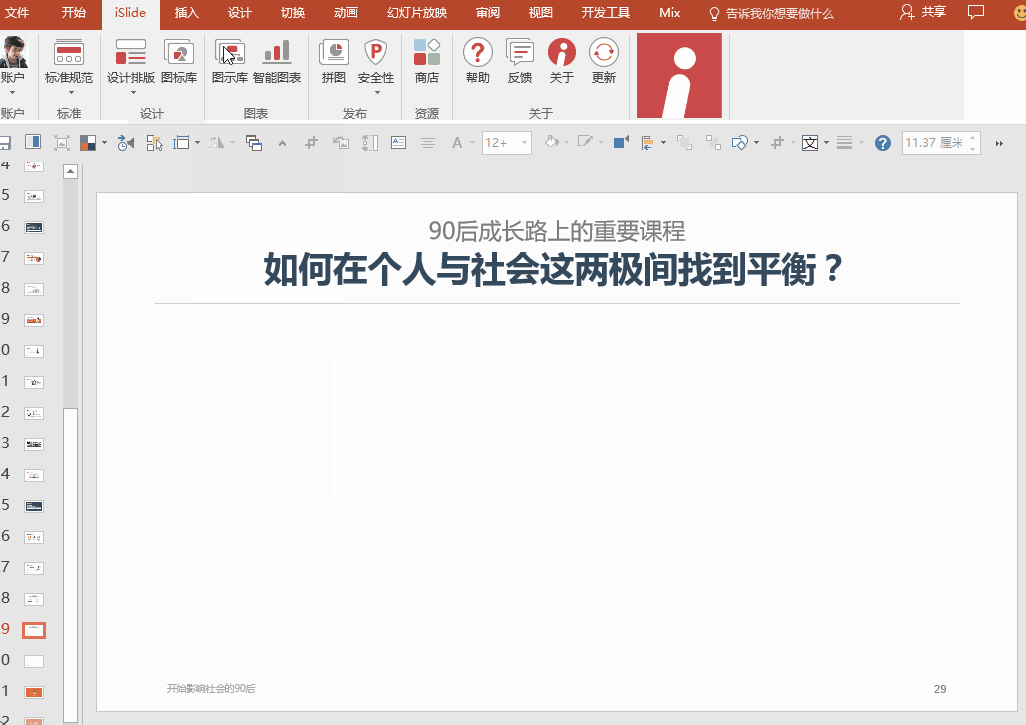1026x725 pixels.
Task: Open the 智能图表 smart chart tool
Action: pos(277,61)
